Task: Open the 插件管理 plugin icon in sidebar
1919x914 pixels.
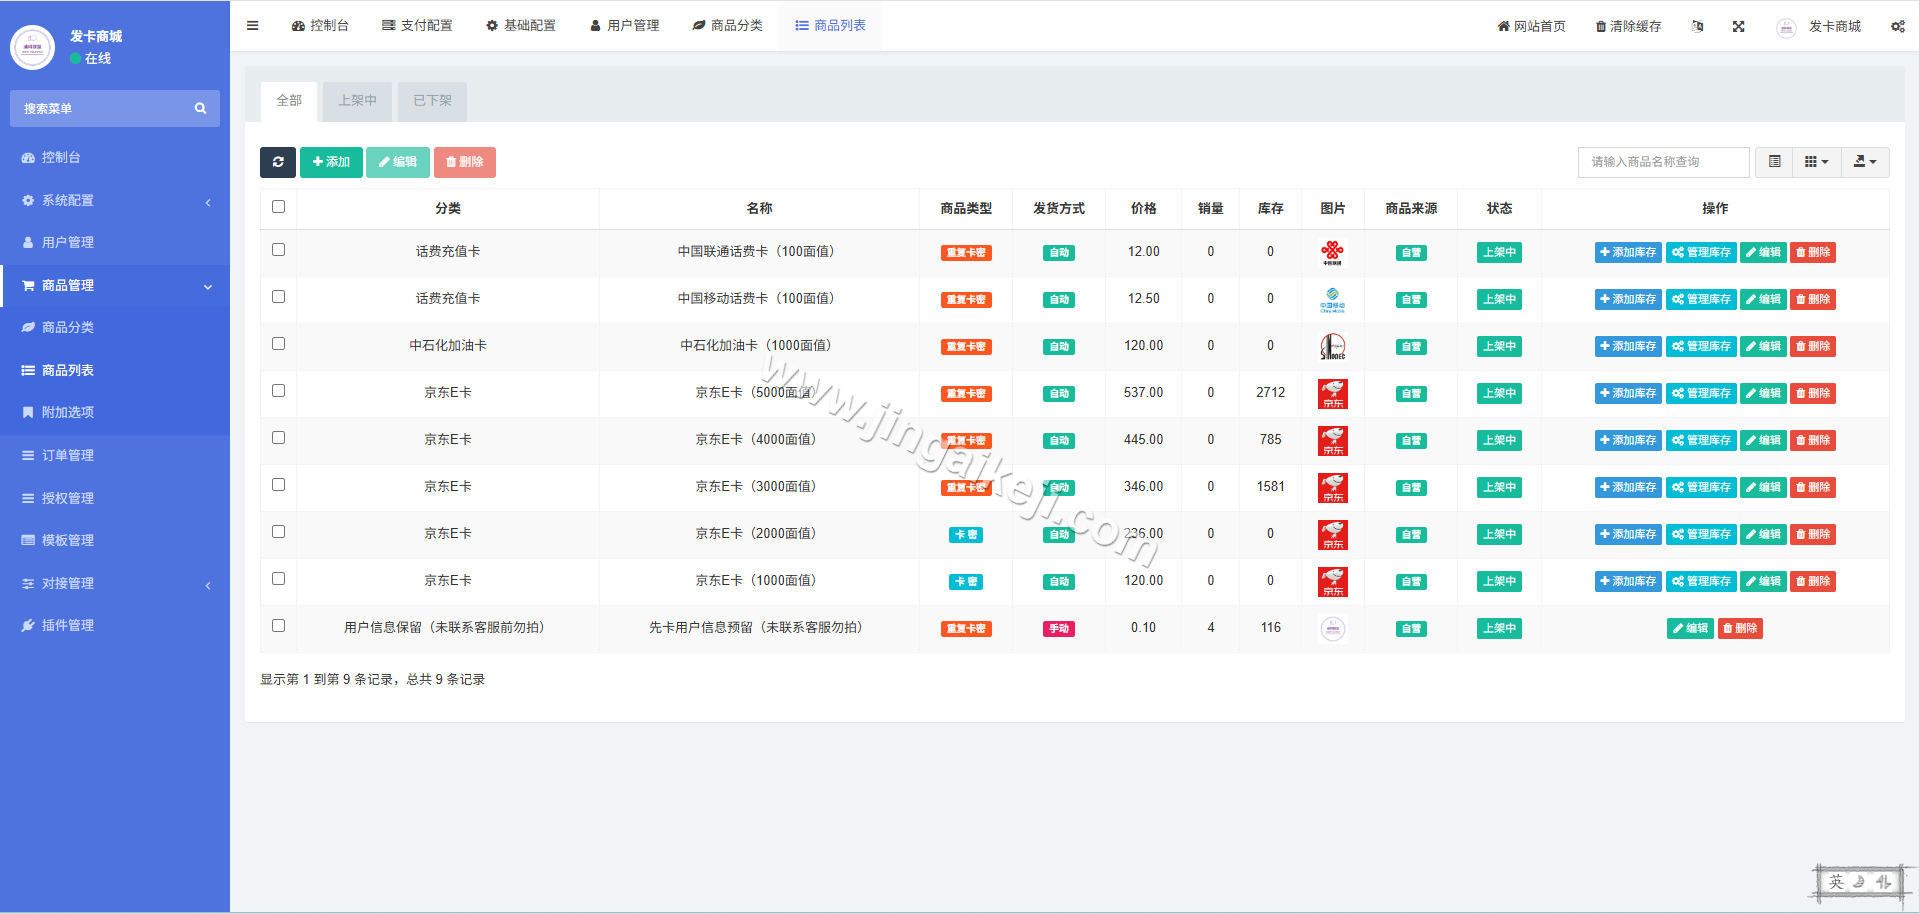Action: pyautogui.click(x=30, y=625)
